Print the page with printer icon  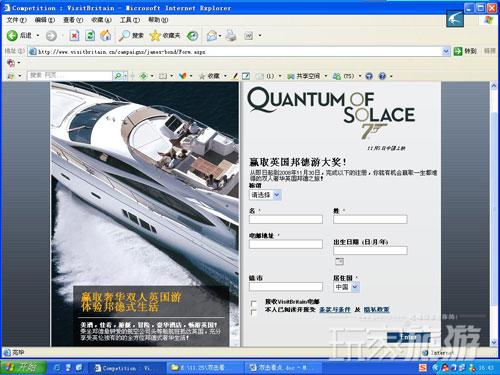231,35
